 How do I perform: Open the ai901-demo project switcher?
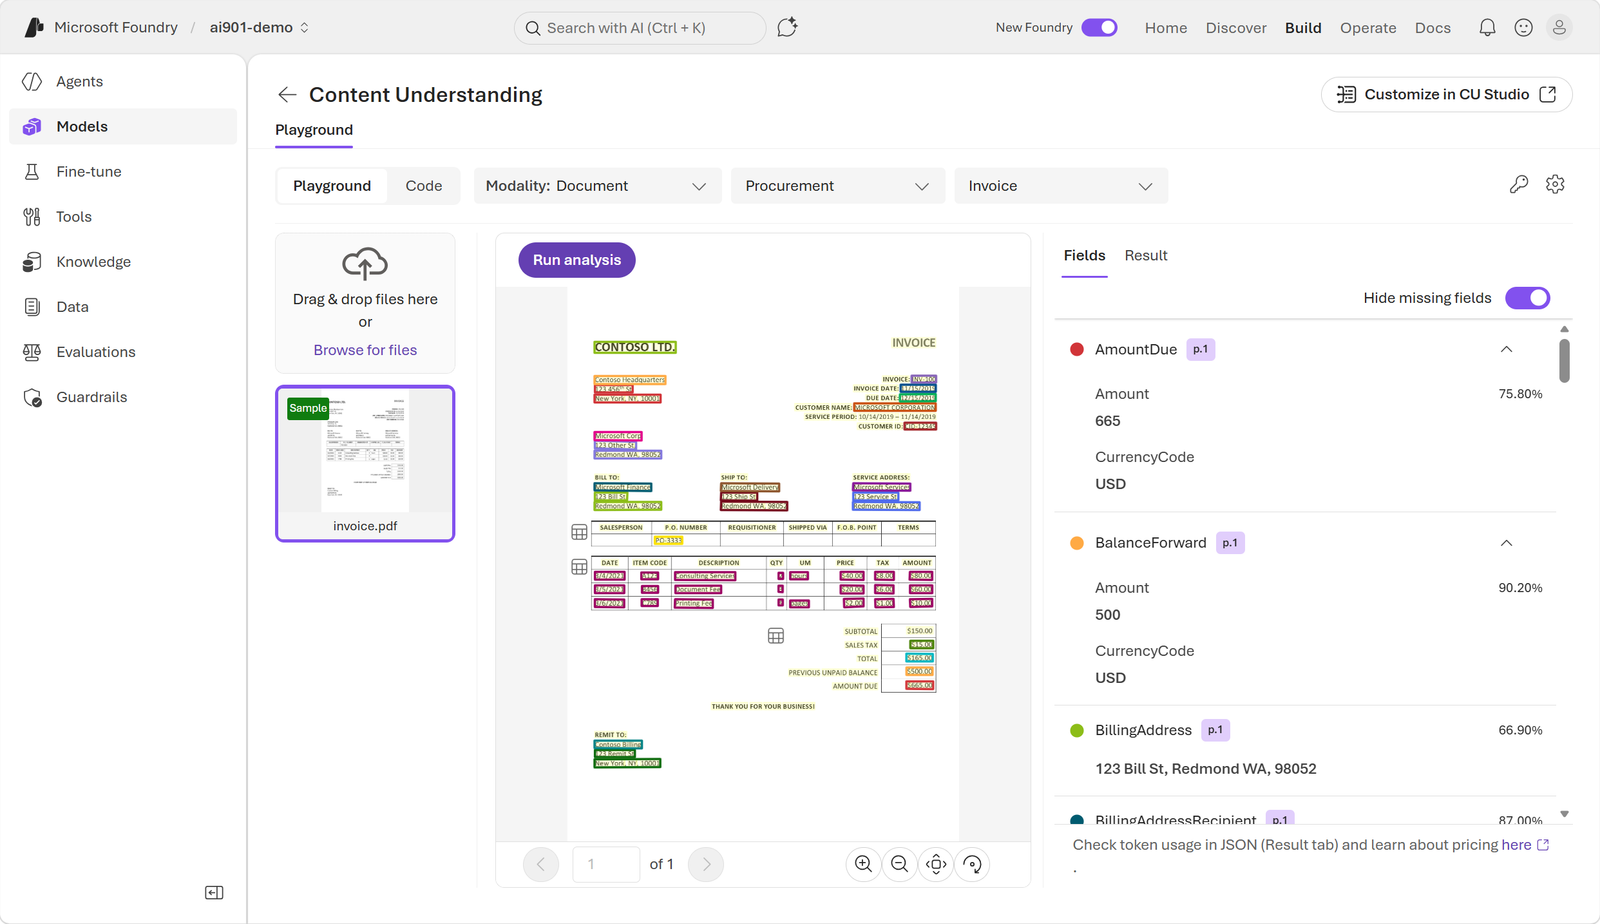tap(260, 28)
